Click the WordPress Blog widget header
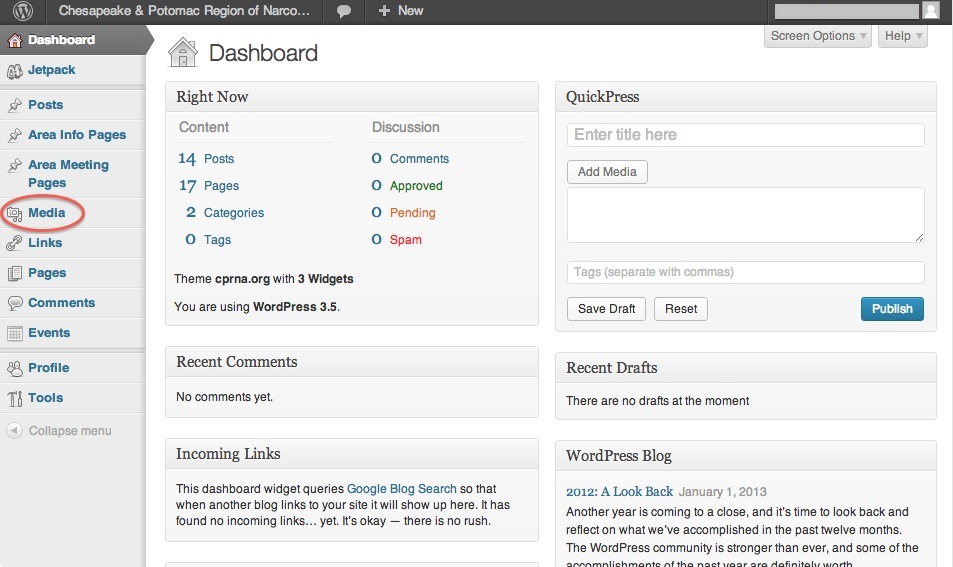The height and width of the screenshot is (567, 953). [x=746, y=456]
